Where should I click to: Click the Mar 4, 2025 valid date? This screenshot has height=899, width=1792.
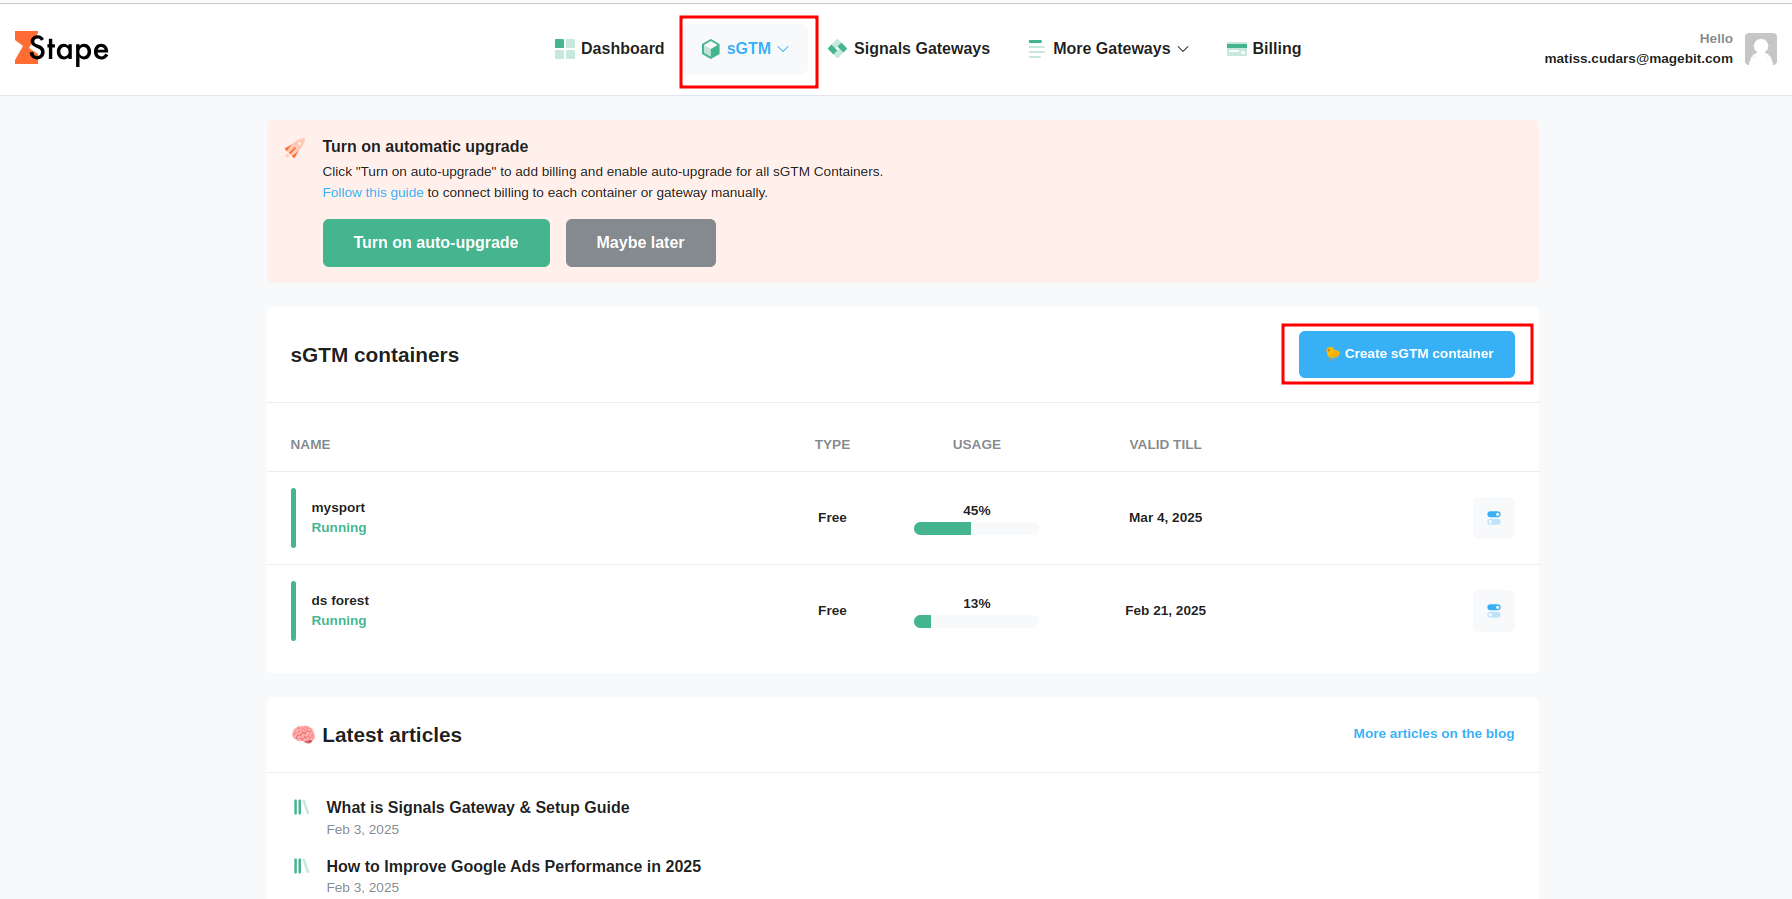1166,518
